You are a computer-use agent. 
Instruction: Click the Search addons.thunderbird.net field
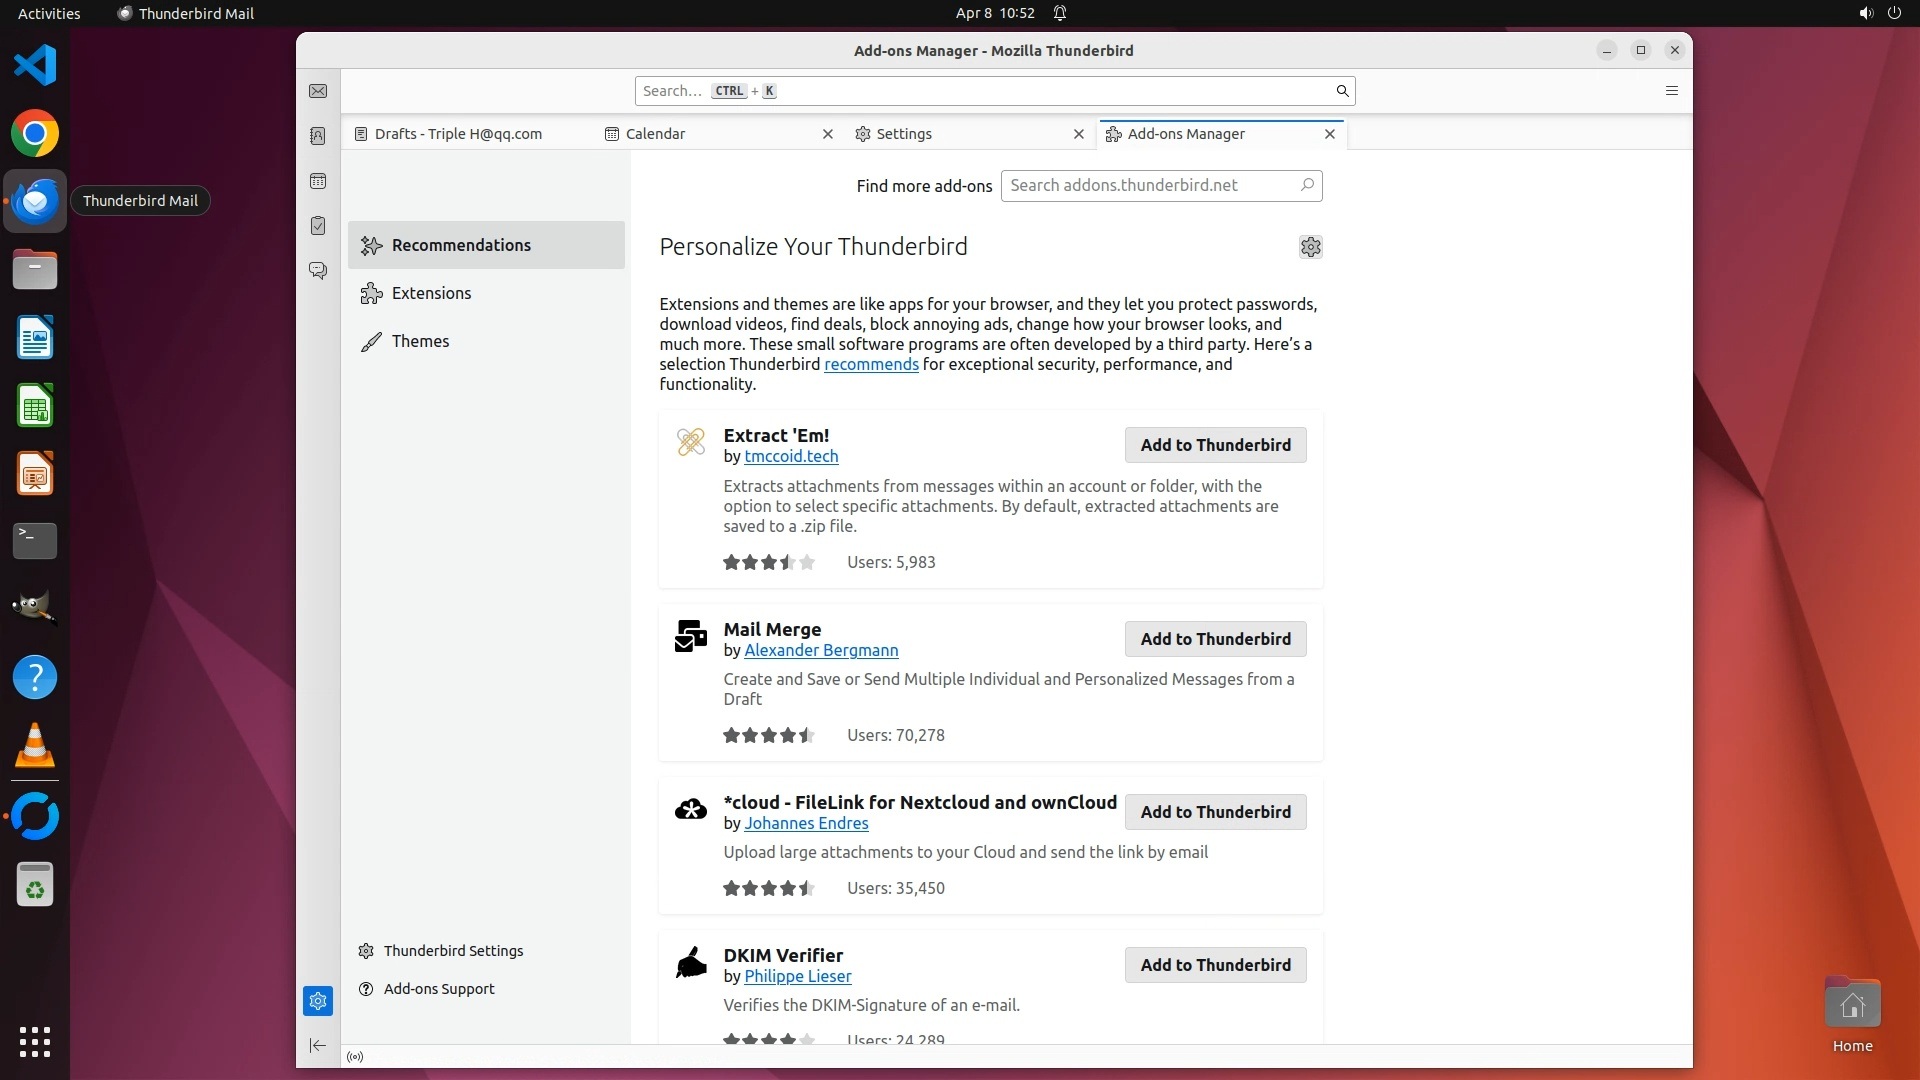(x=1150, y=186)
